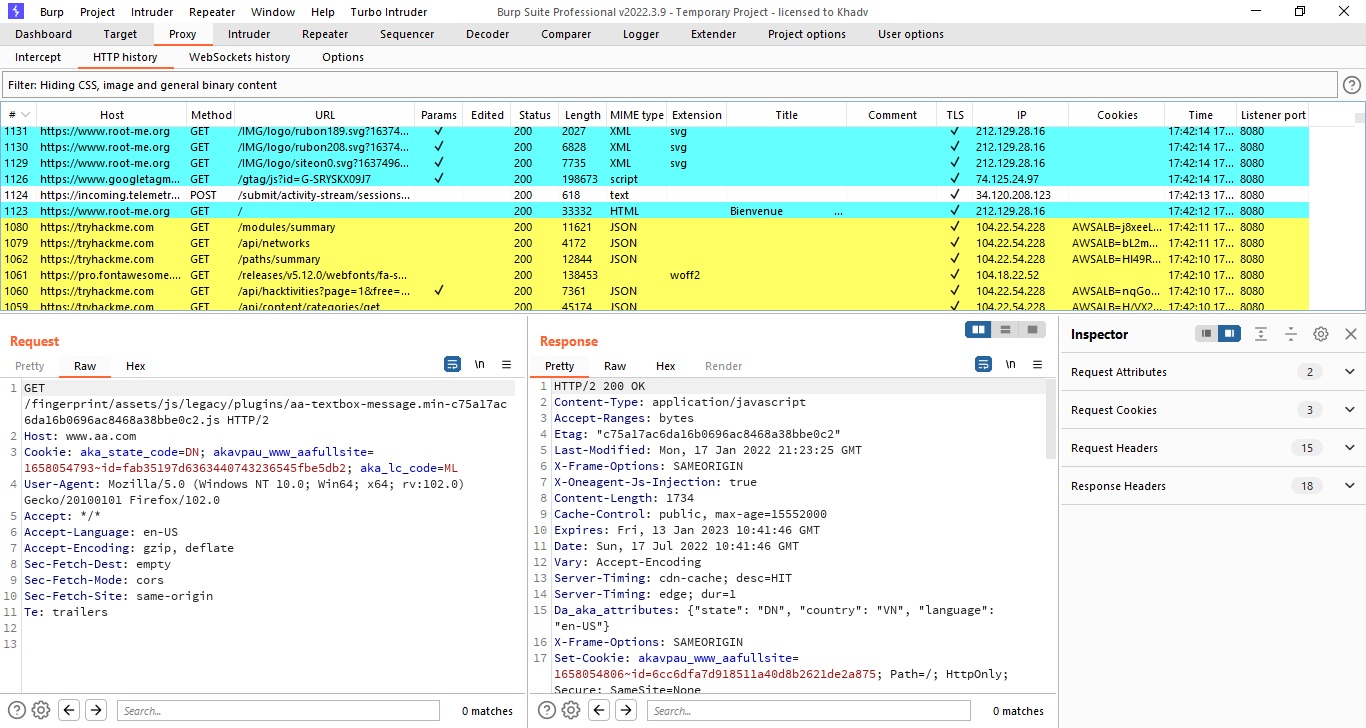This screenshot has height=728, width=1366.
Task: Collapse all Inspector sections
Action: point(1291,334)
